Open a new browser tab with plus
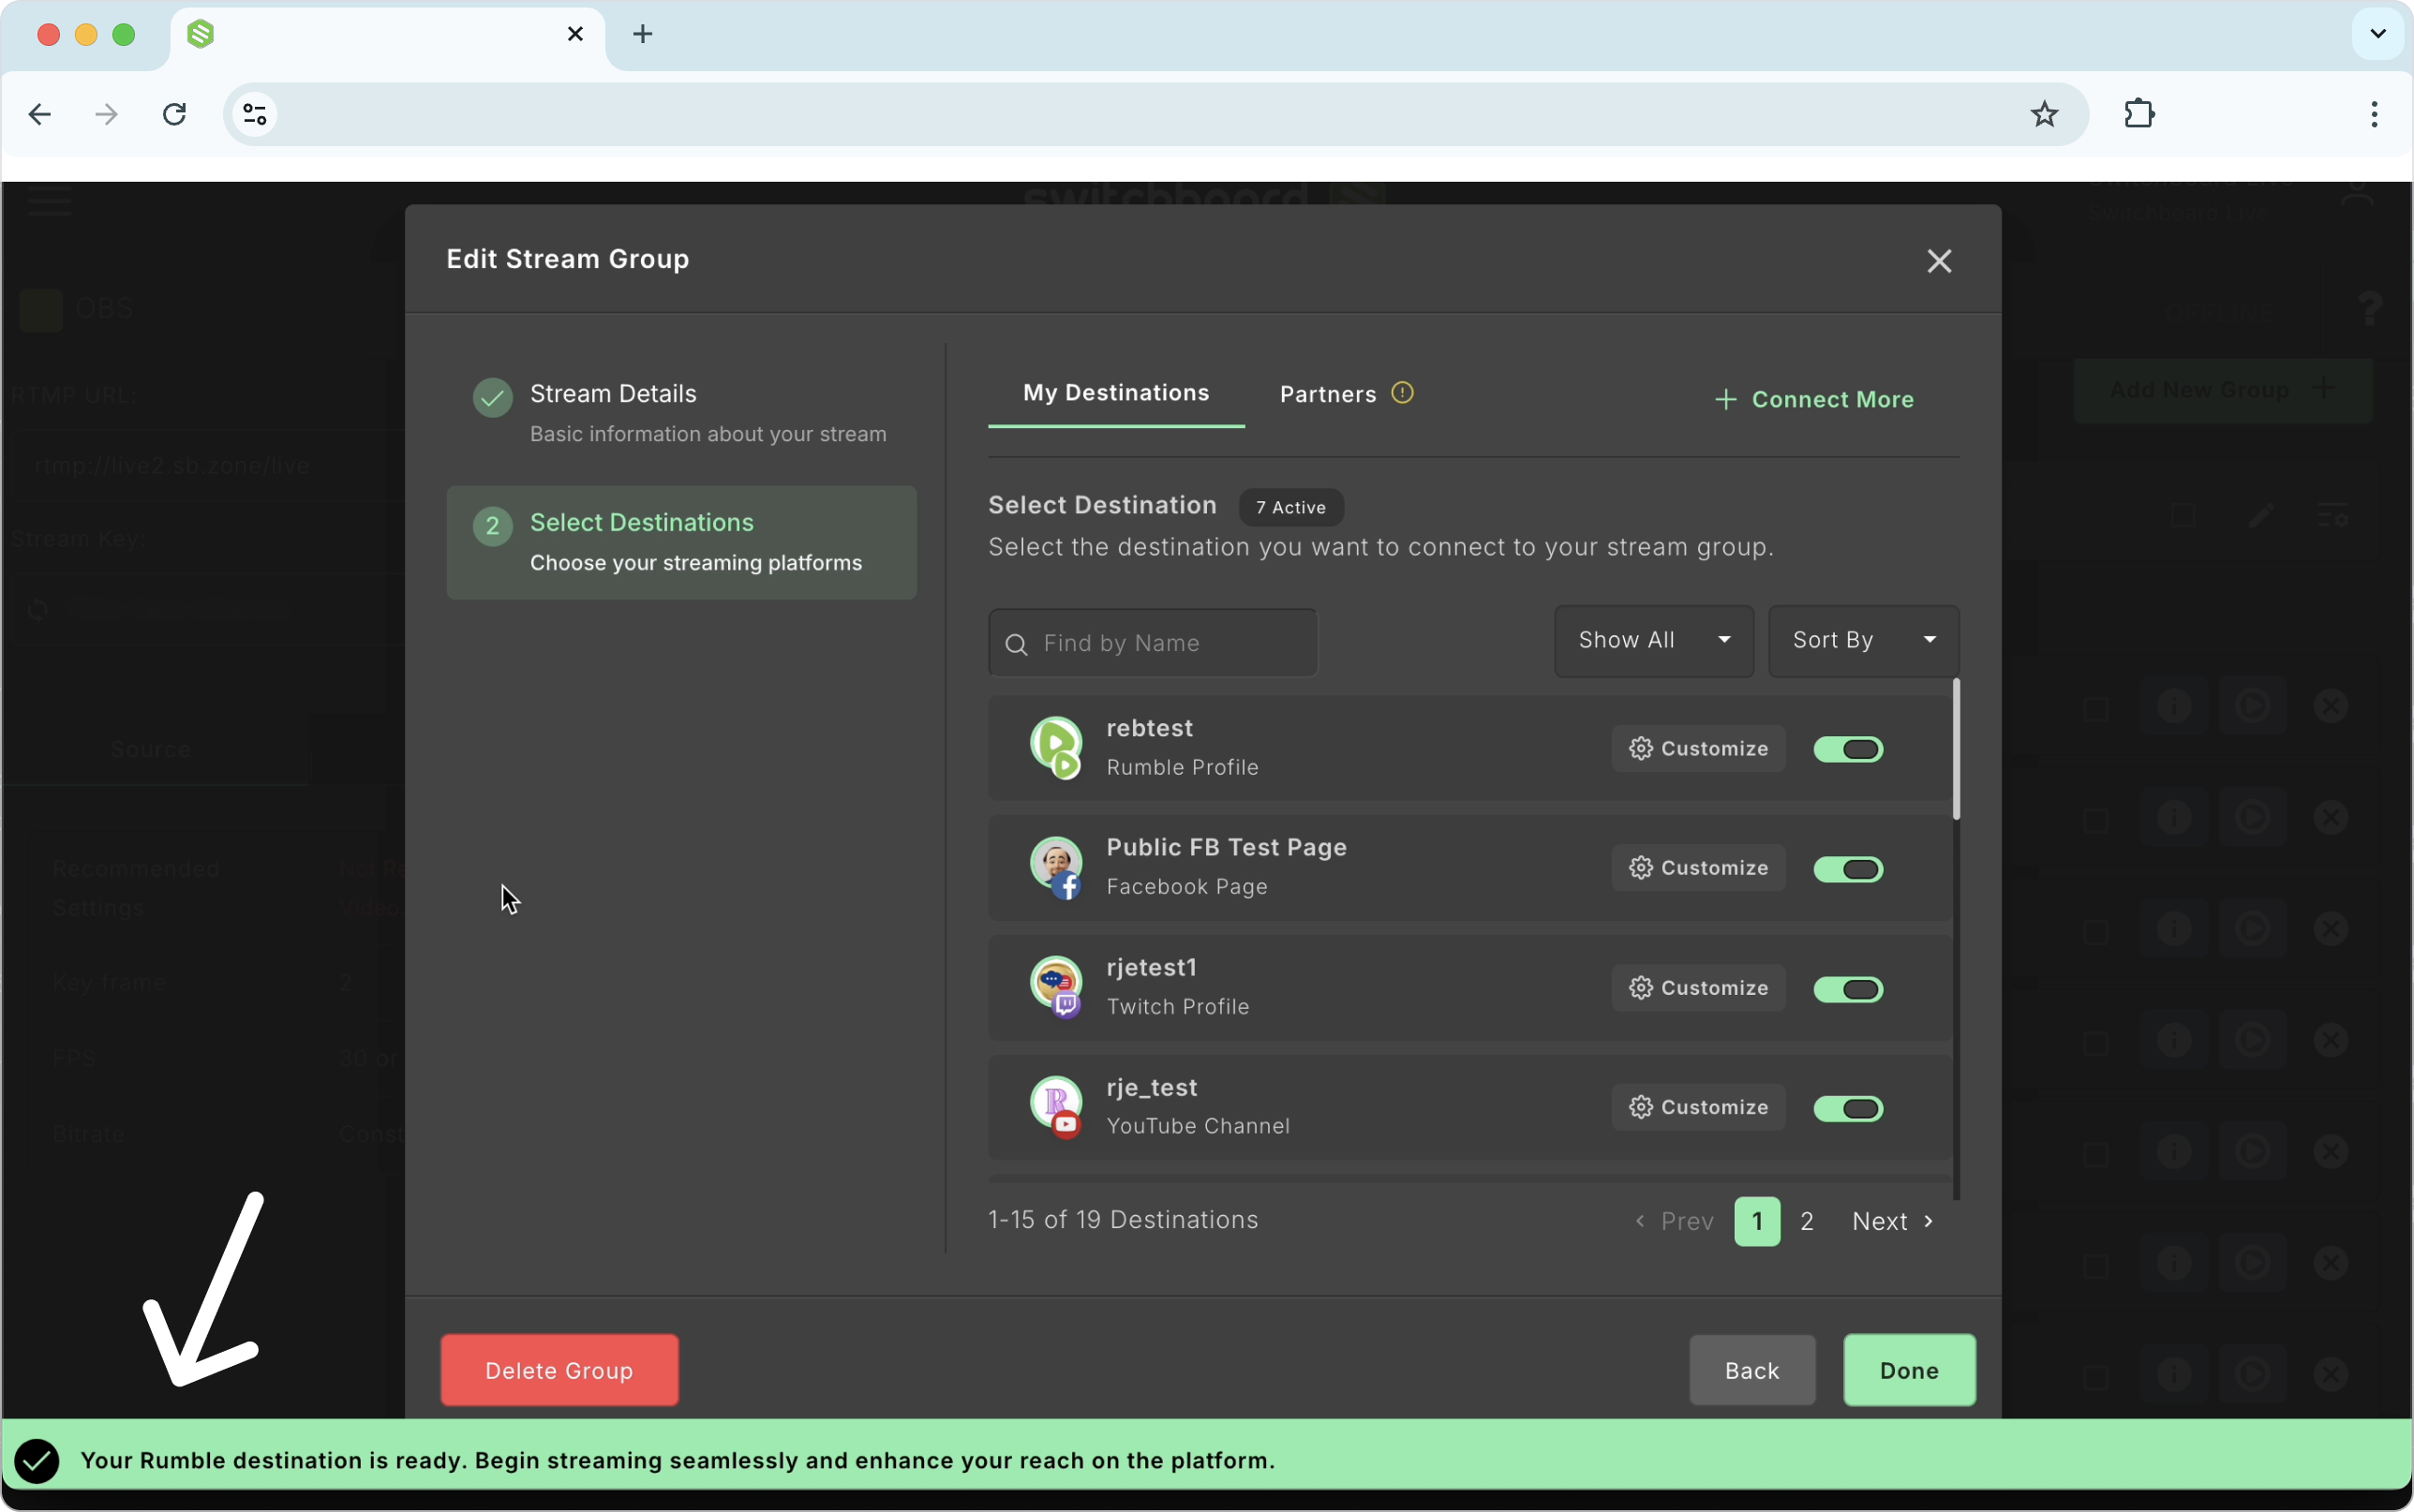The image size is (2414, 1512). (642, 34)
